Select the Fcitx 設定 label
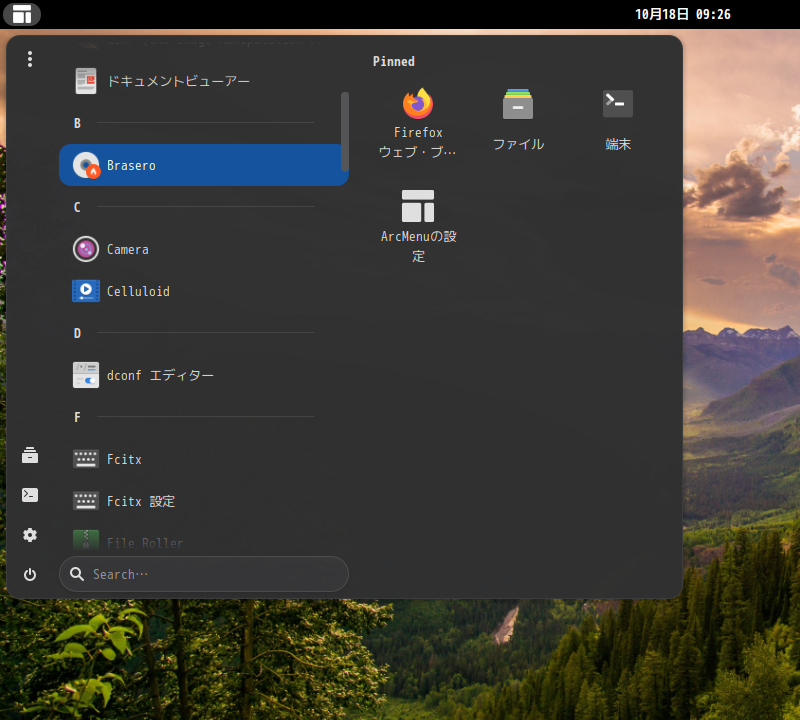Image resolution: width=800 pixels, height=720 pixels. tap(141, 501)
